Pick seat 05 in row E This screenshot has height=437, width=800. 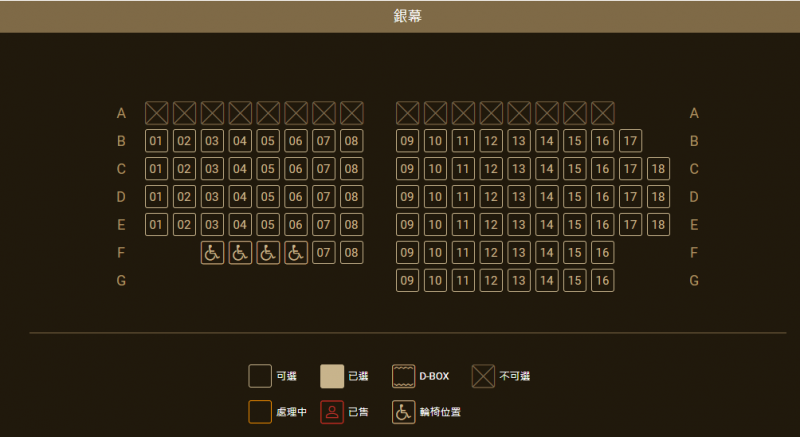268,225
